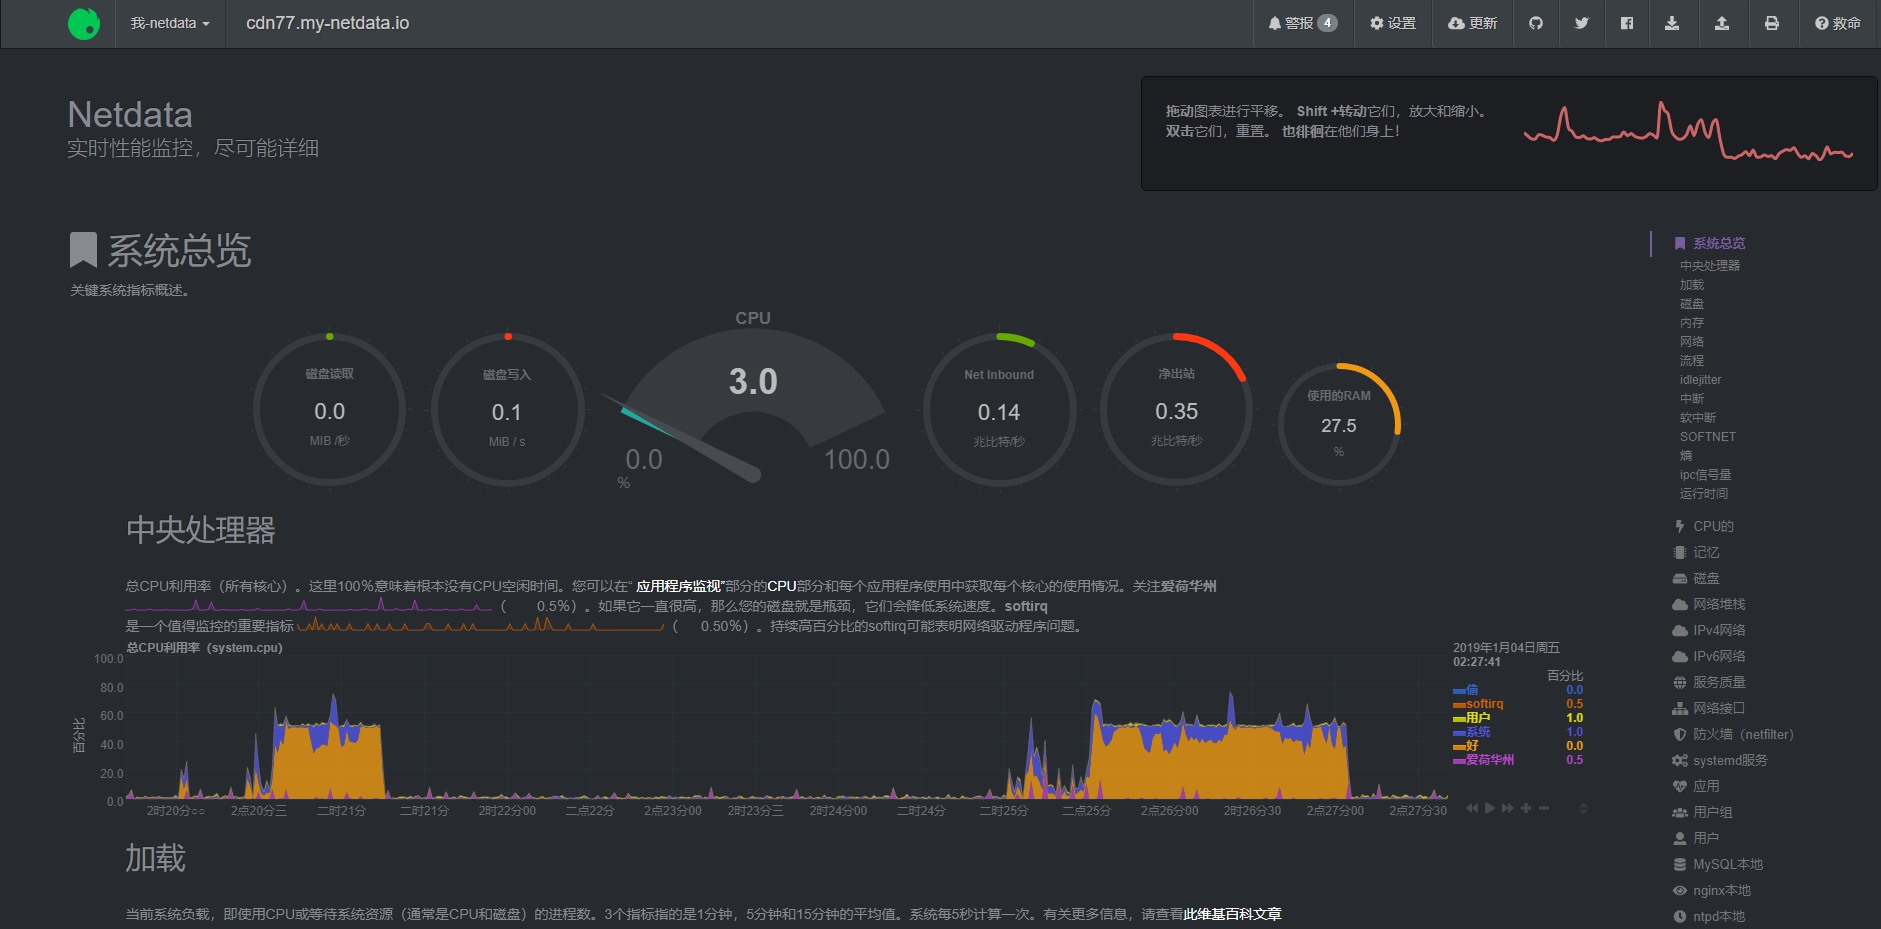Click the download snapshot icon
Viewport: 1881px width, 929px height.
click(1672, 23)
